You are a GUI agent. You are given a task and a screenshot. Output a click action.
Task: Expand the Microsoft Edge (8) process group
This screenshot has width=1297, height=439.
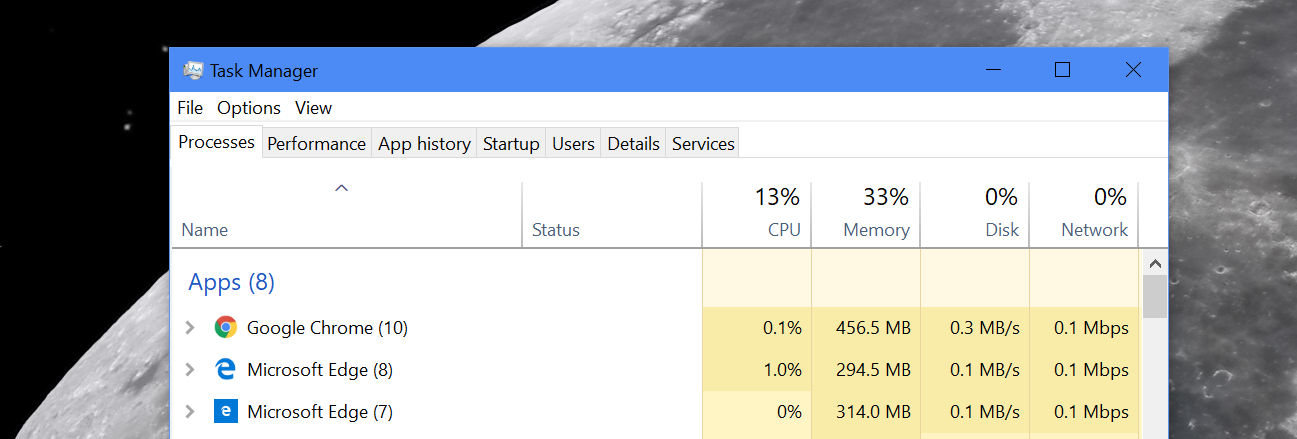click(x=190, y=369)
